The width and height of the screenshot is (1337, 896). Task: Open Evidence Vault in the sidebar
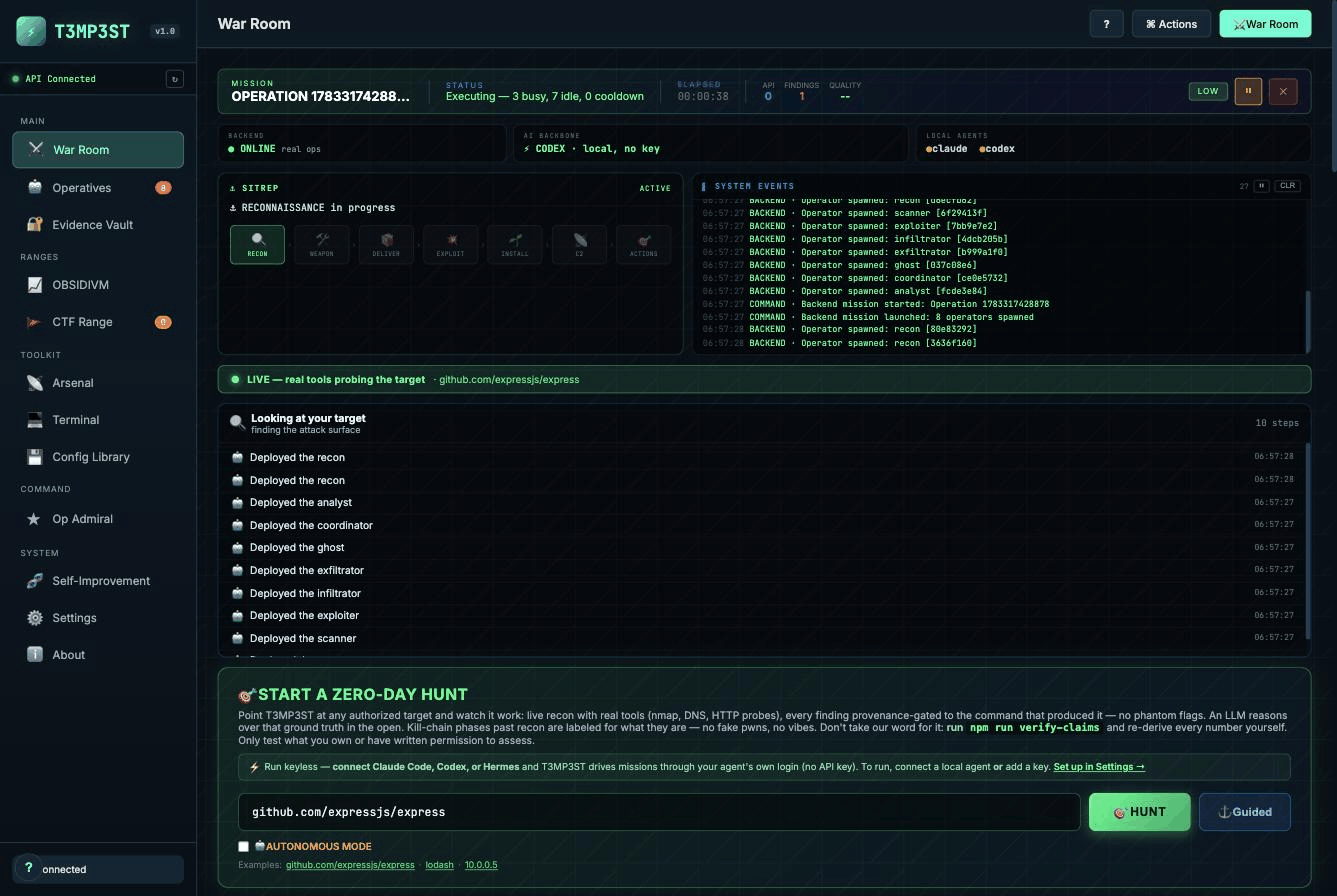pyautogui.click(x=98, y=225)
